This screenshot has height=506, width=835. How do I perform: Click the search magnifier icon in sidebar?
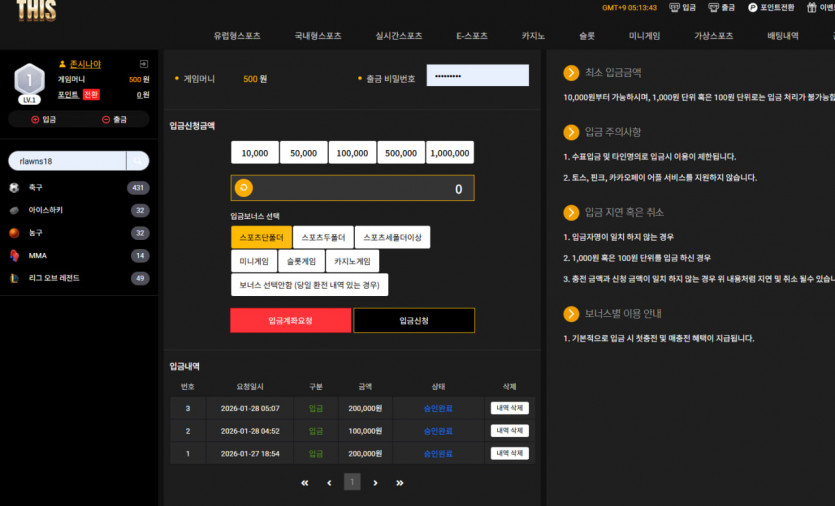point(138,161)
